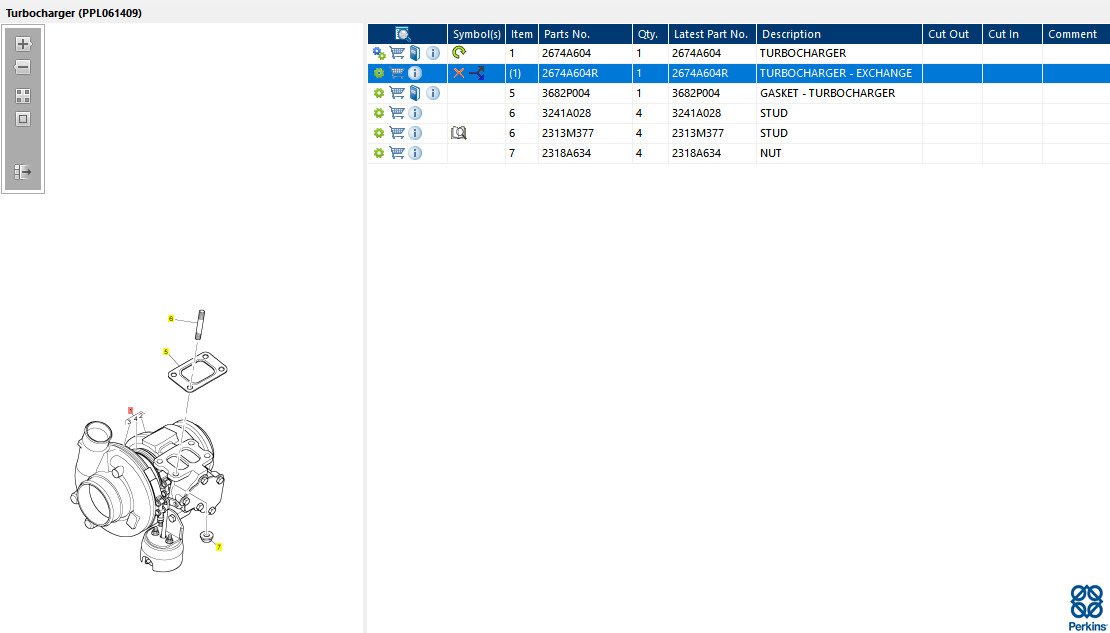Click latest part number 2318A634
This screenshot has height=633, width=1110.
697,153
